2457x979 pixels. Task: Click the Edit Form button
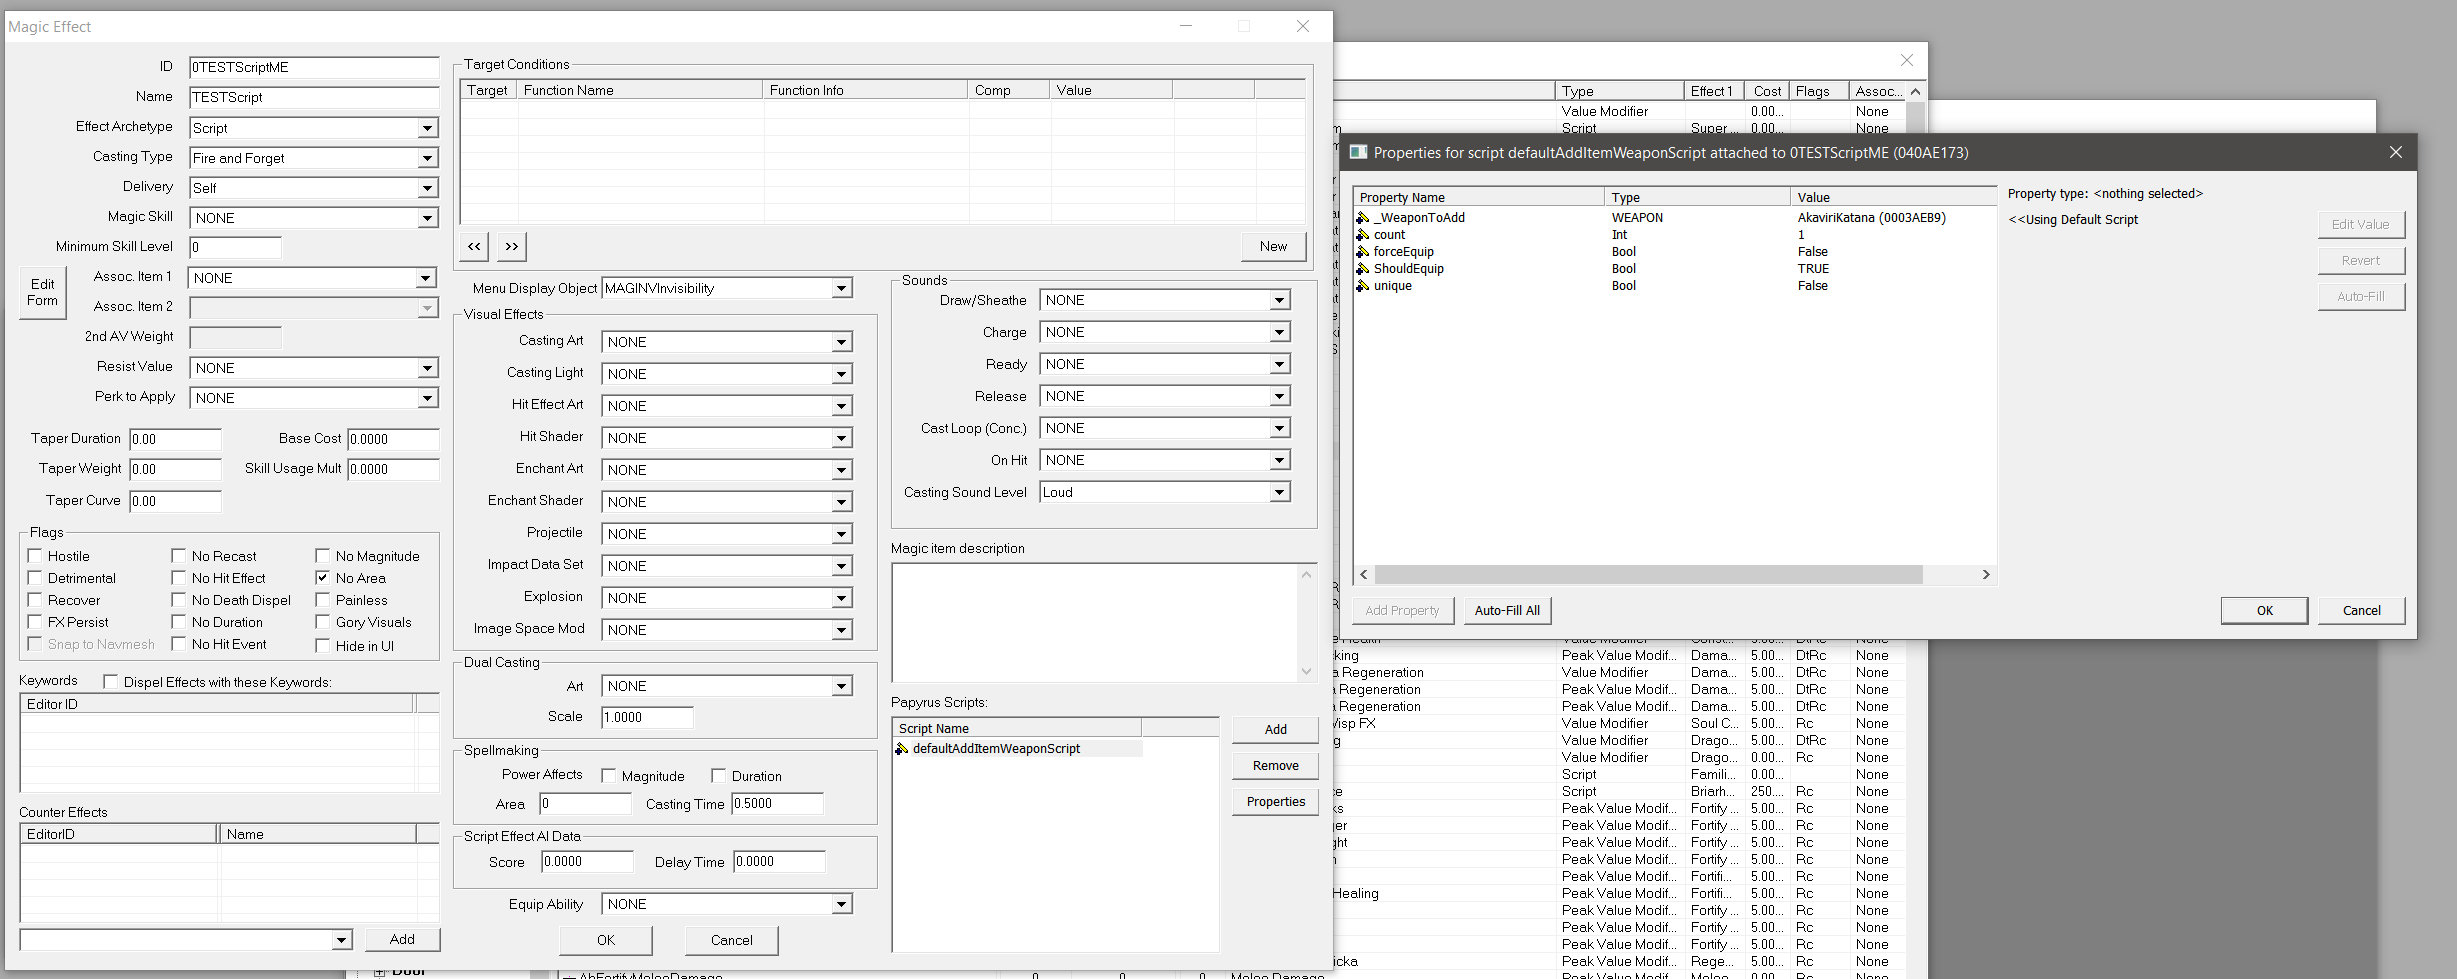tap(43, 292)
